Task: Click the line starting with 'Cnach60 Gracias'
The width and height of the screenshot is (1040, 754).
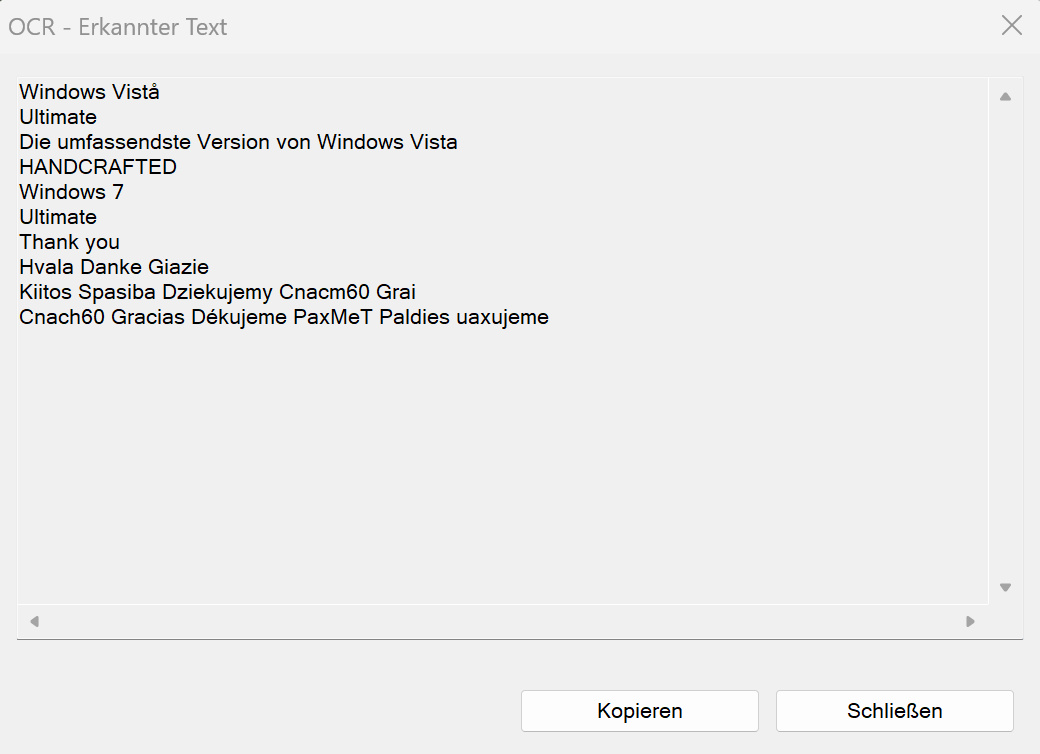Action: point(283,317)
